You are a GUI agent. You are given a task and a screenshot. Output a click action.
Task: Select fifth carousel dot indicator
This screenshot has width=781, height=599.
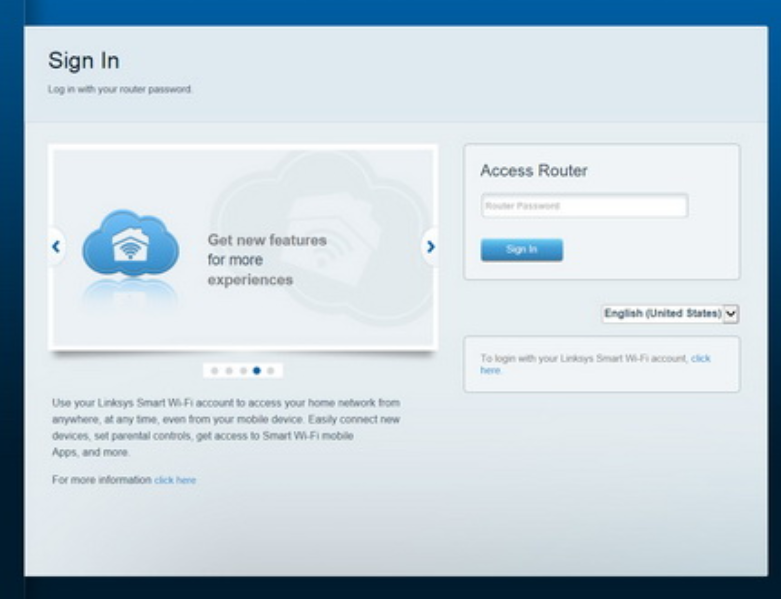(x=271, y=370)
